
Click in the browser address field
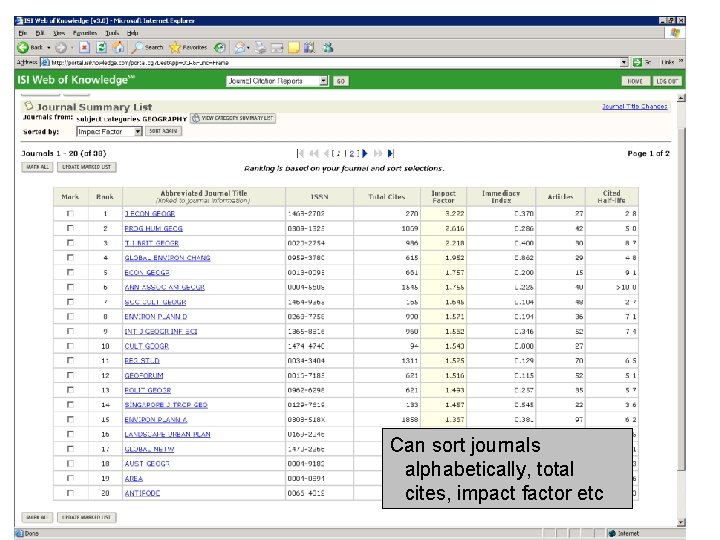(331, 62)
